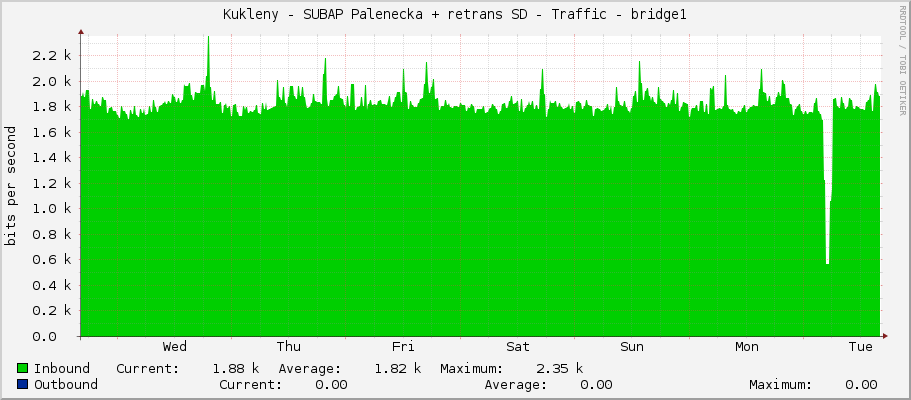Click the 0.2 k y-axis label
The width and height of the screenshot is (911, 400).
53,311
